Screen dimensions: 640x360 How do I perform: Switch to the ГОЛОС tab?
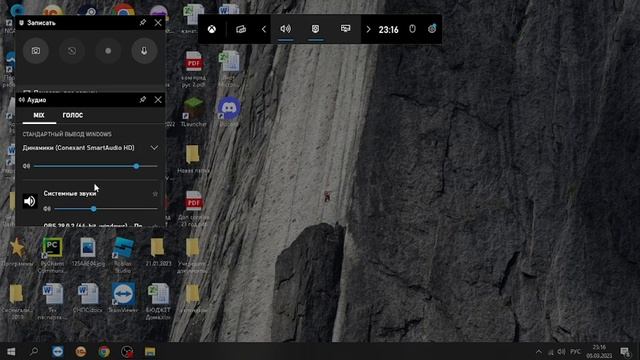(x=73, y=116)
